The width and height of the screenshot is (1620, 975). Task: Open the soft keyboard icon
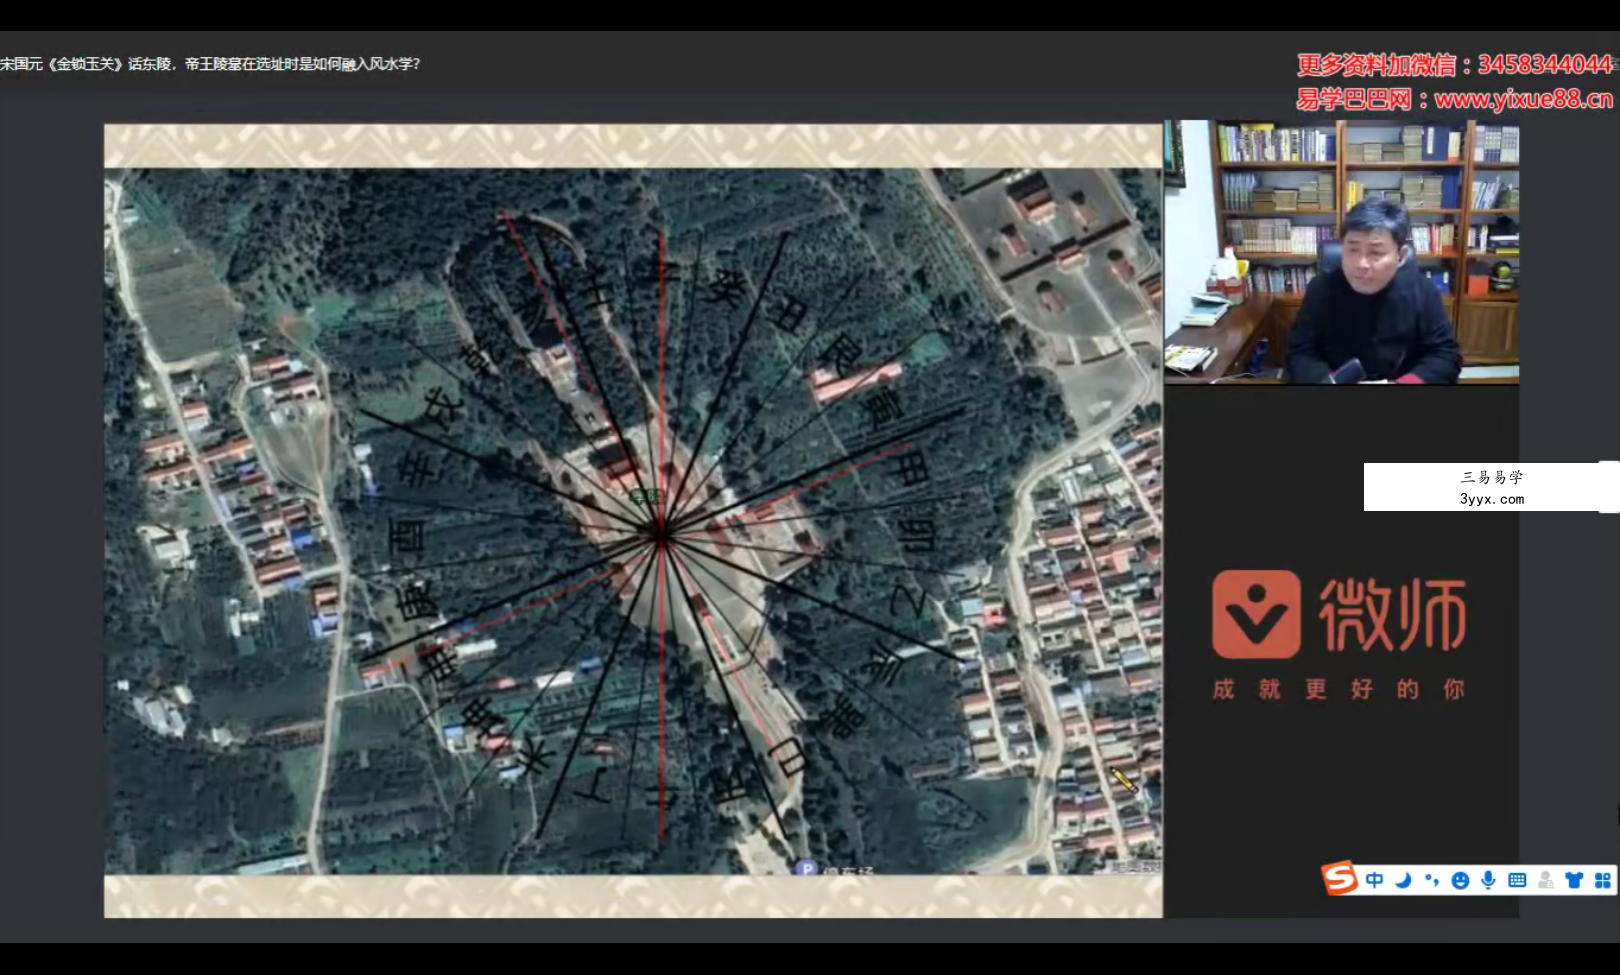coord(1517,880)
